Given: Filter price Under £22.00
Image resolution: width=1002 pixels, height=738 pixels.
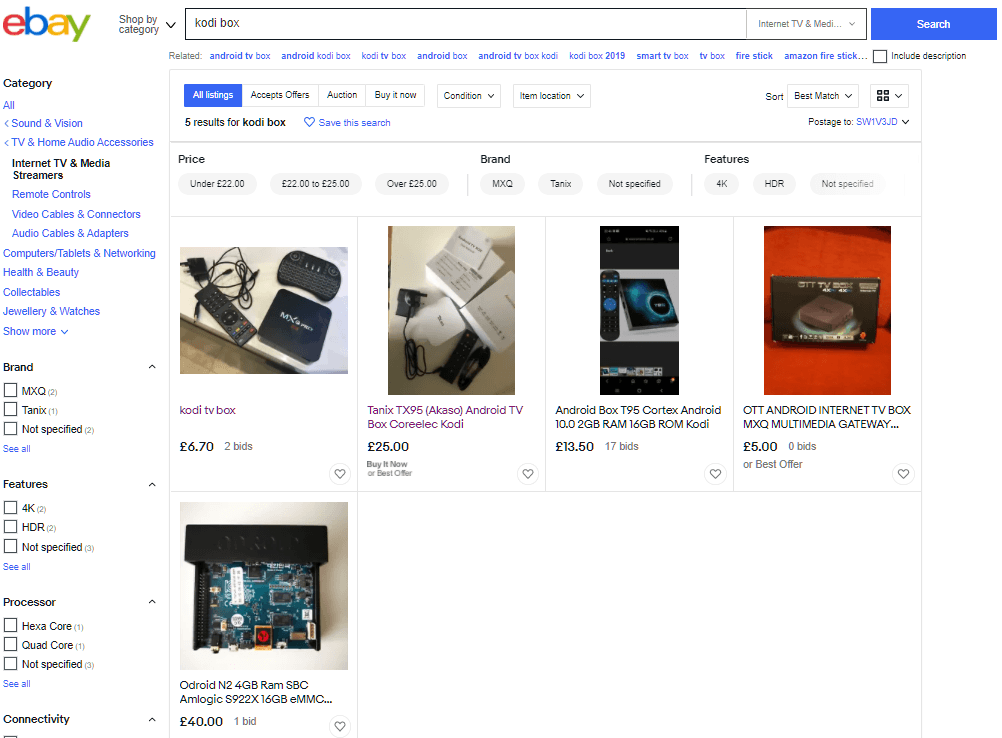Looking at the screenshot, I should 217,184.
